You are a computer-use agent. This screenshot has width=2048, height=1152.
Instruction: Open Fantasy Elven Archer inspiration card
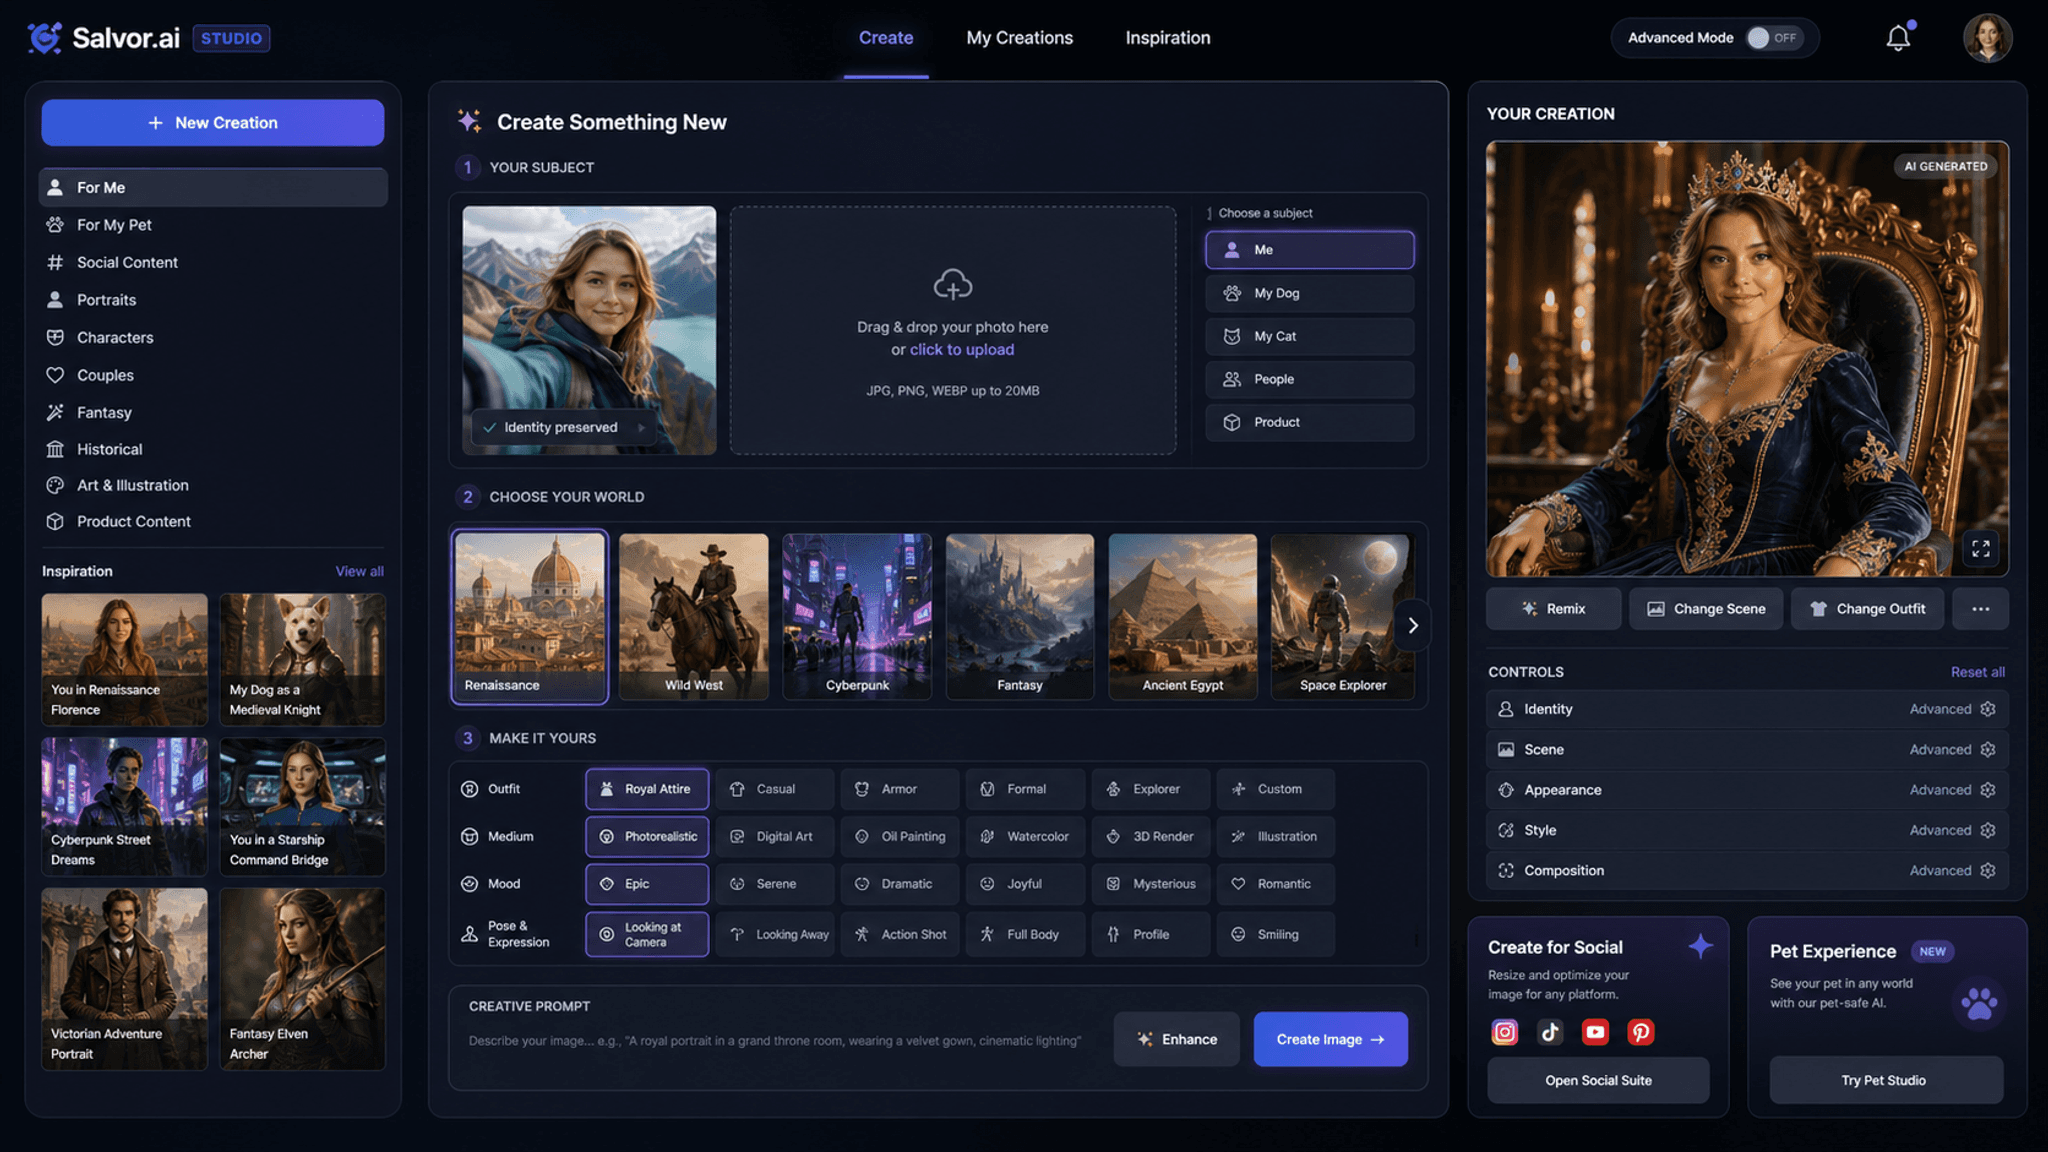click(302, 979)
